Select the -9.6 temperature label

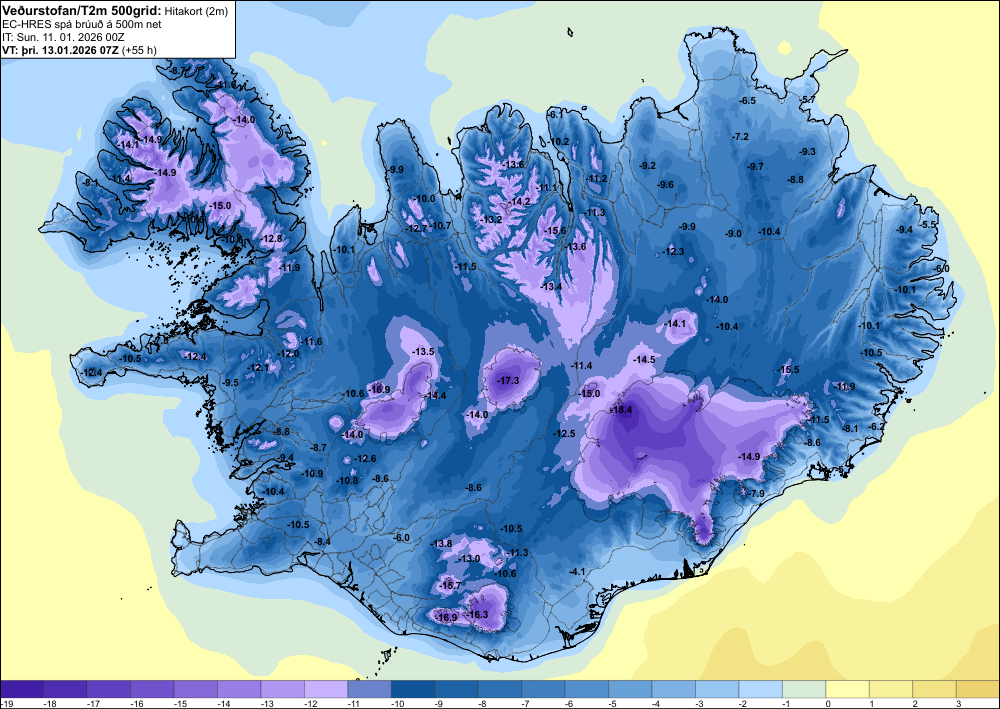coord(665,185)
